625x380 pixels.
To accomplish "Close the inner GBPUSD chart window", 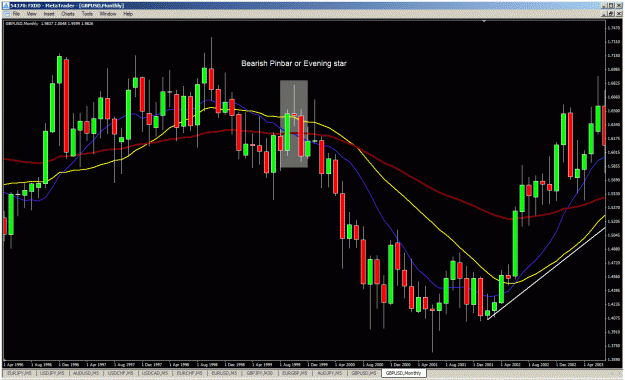I will pos(619,14).
